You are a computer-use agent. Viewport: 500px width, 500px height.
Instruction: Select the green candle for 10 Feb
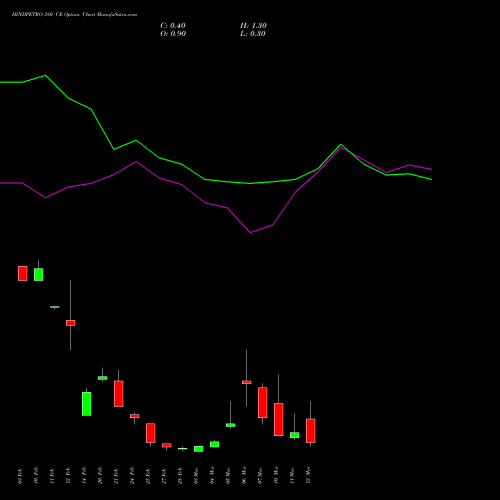pyautogui.click(x=39, y=274)
